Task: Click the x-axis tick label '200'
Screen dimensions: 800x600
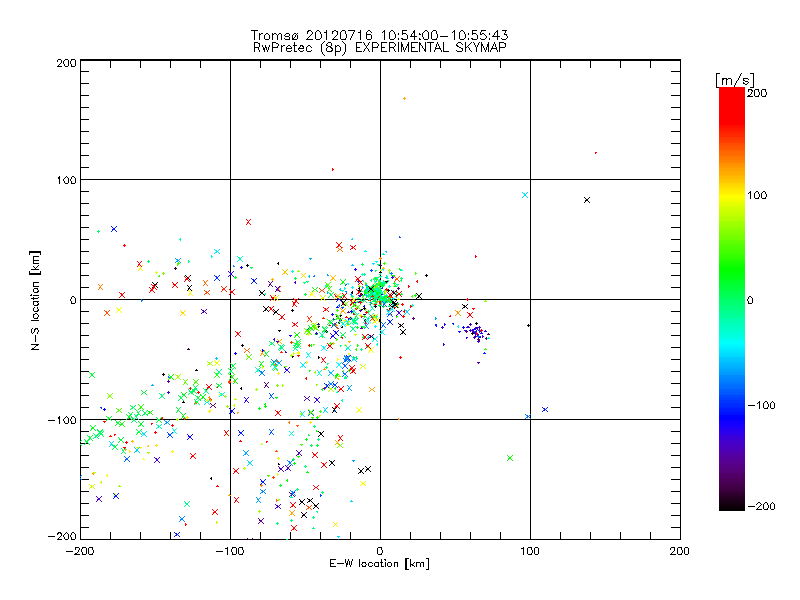Action: [680, 551]
